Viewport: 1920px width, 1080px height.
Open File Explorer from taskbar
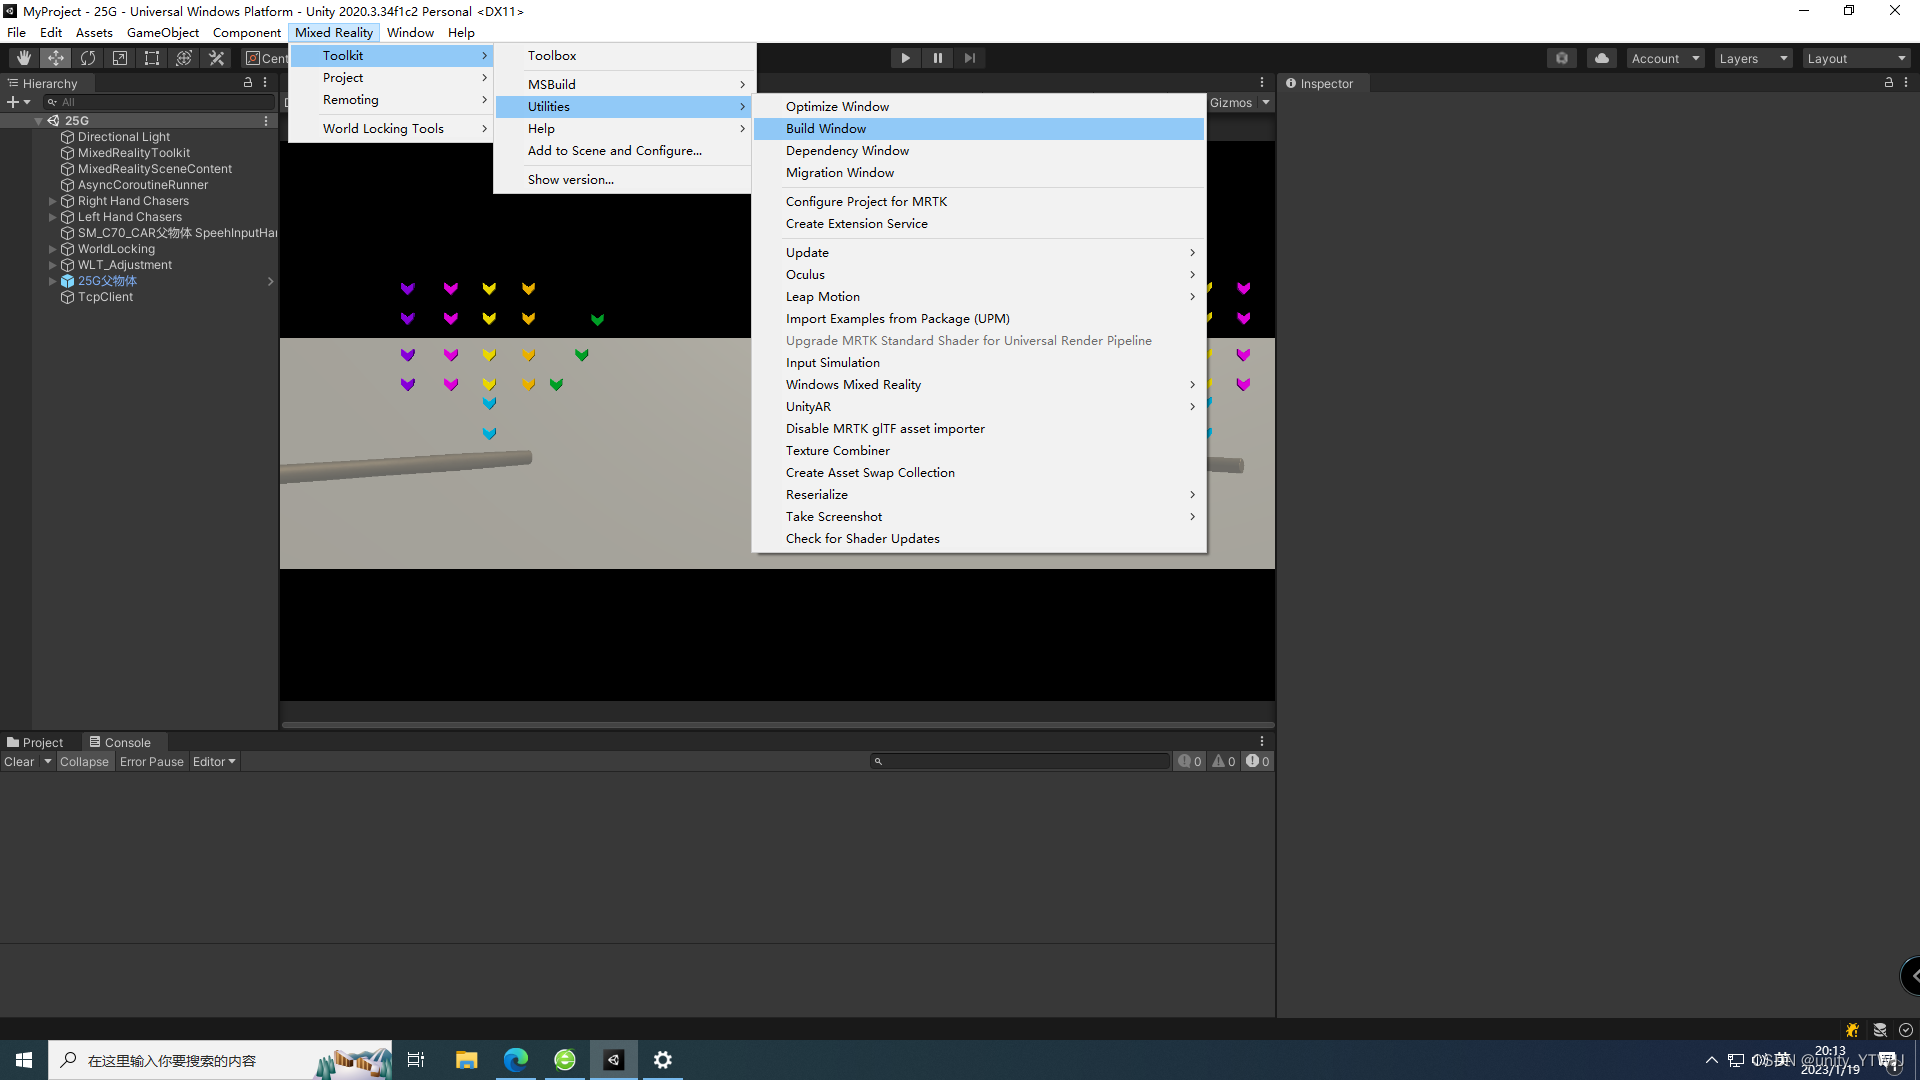(467, 1060)
